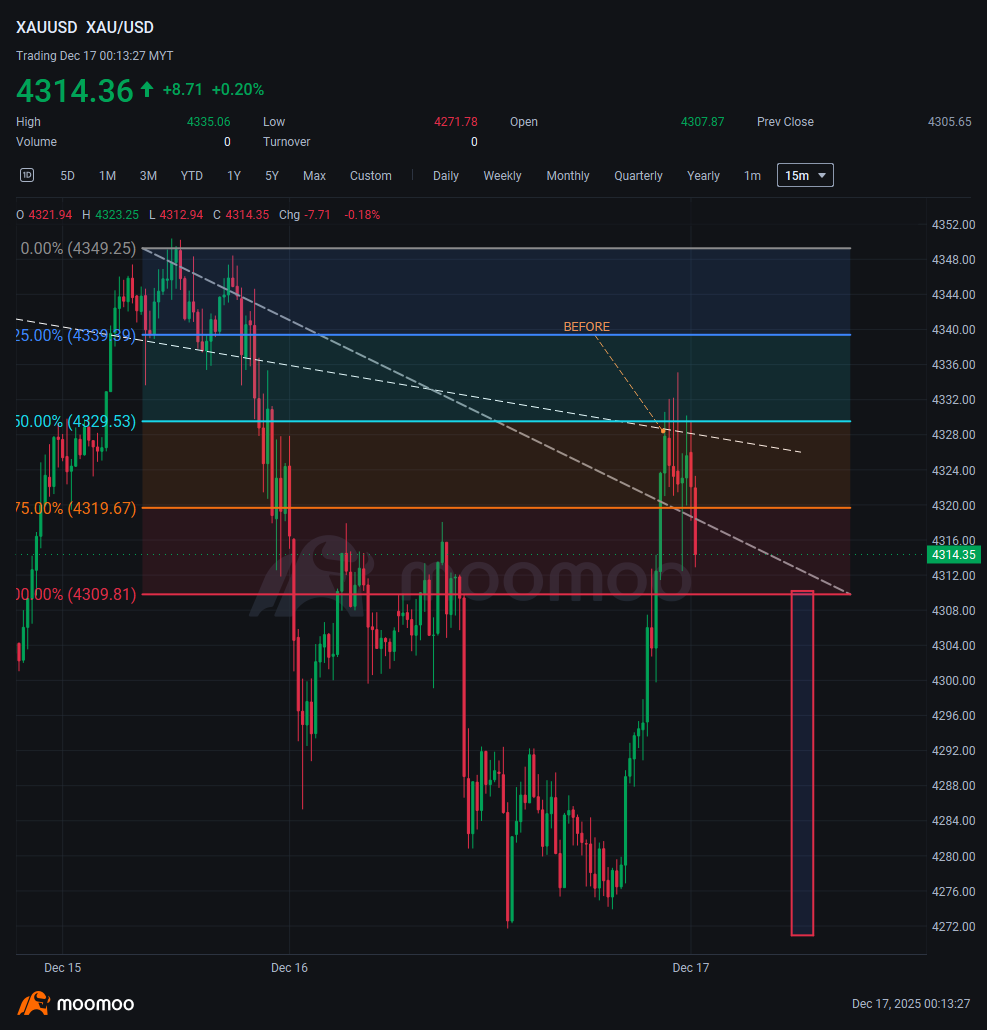Image resolution: width=987 pixels, height=1030 pixels.
Task: Click the moomoo logo at bottom
Action: click(76, 1004)
